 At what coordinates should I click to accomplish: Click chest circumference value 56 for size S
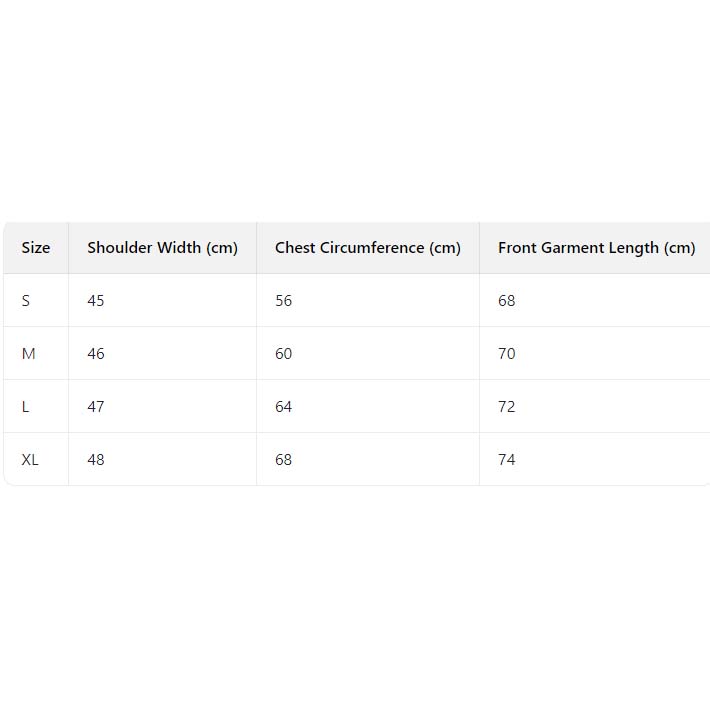point(284,301)
